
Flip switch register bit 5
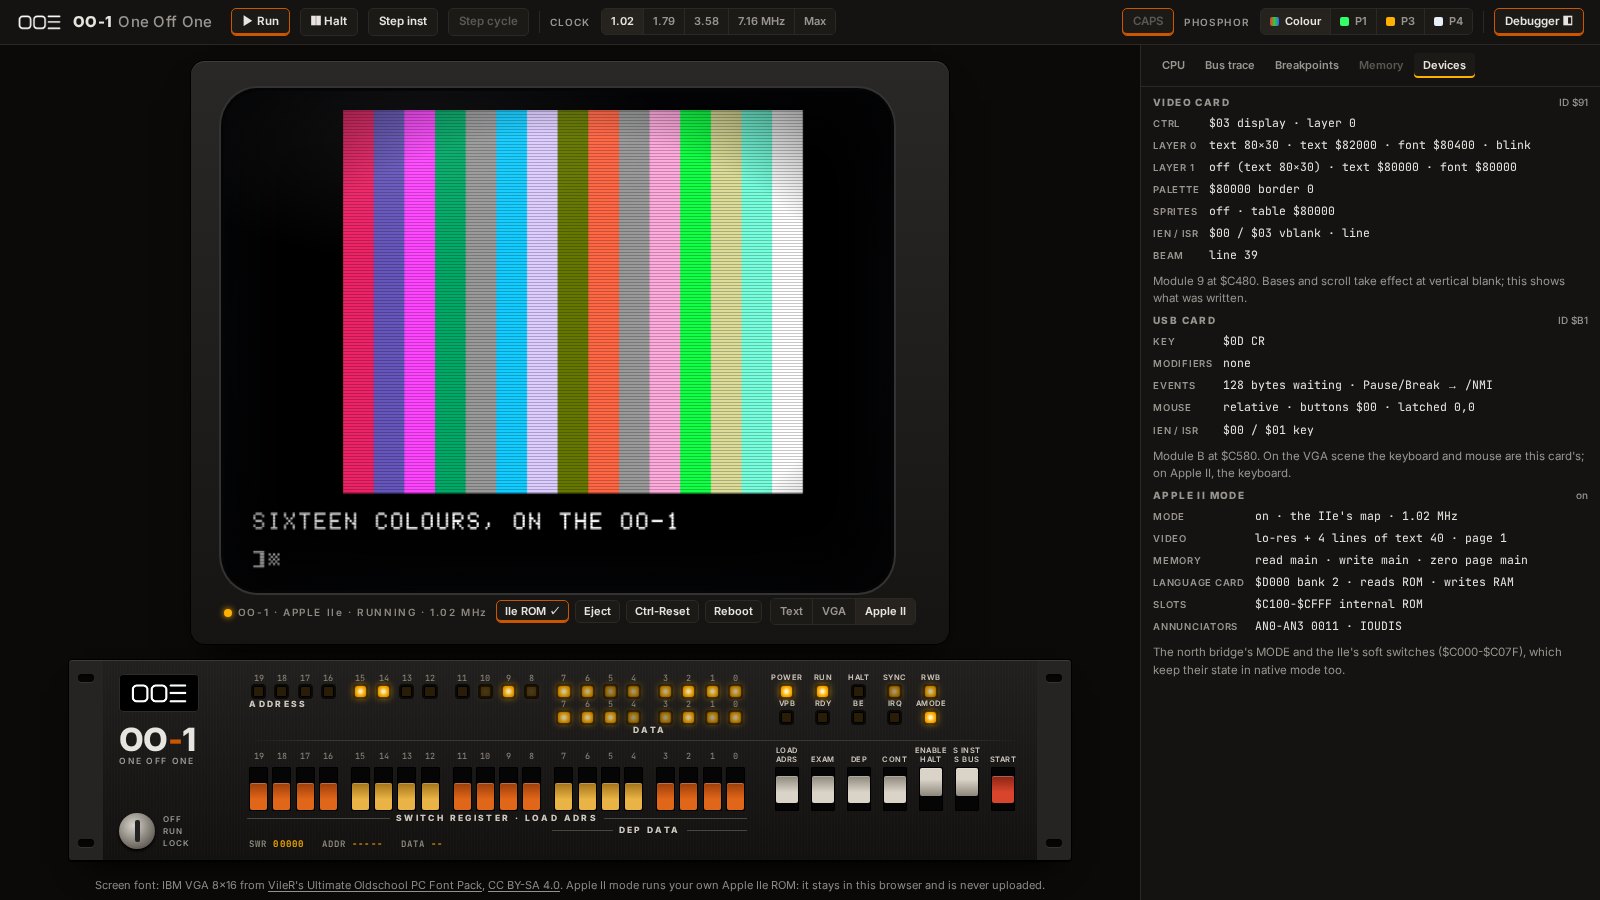coord(610,788)
